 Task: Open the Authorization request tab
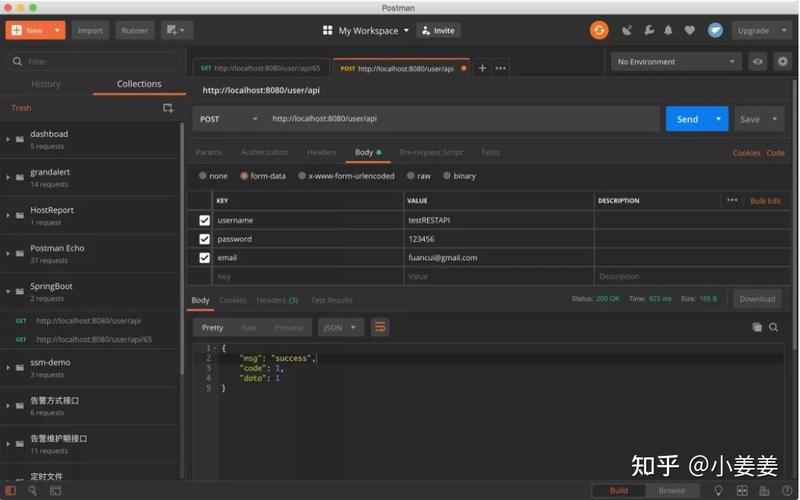coord(264,152)
